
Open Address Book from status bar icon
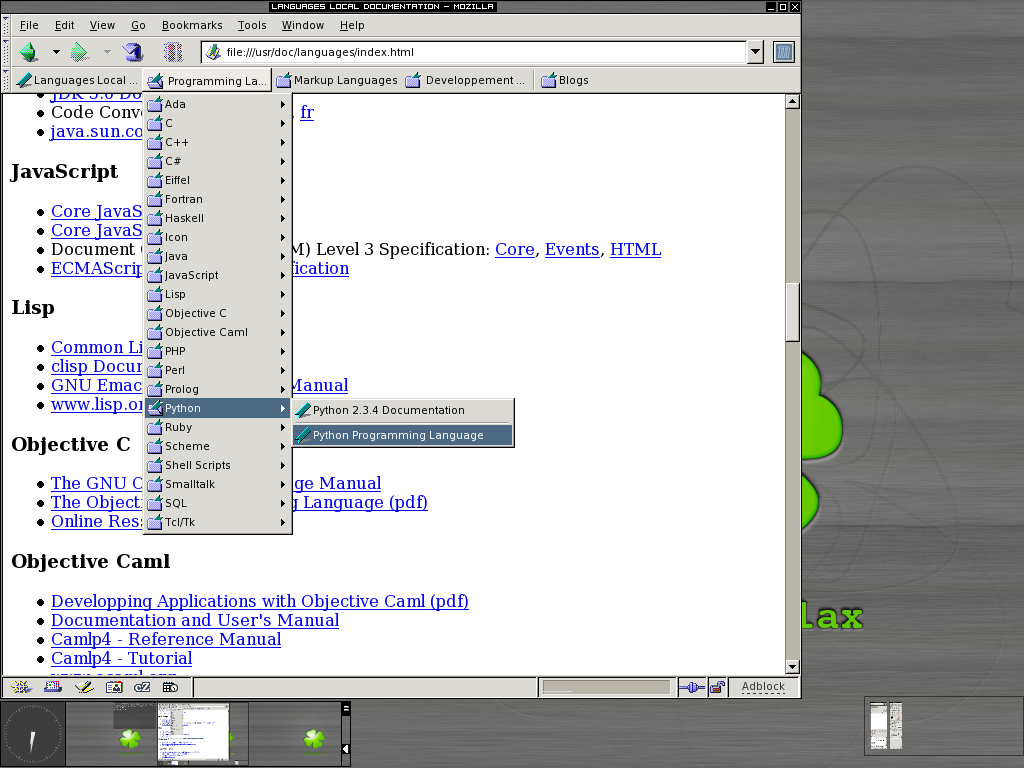coord(114,687)
